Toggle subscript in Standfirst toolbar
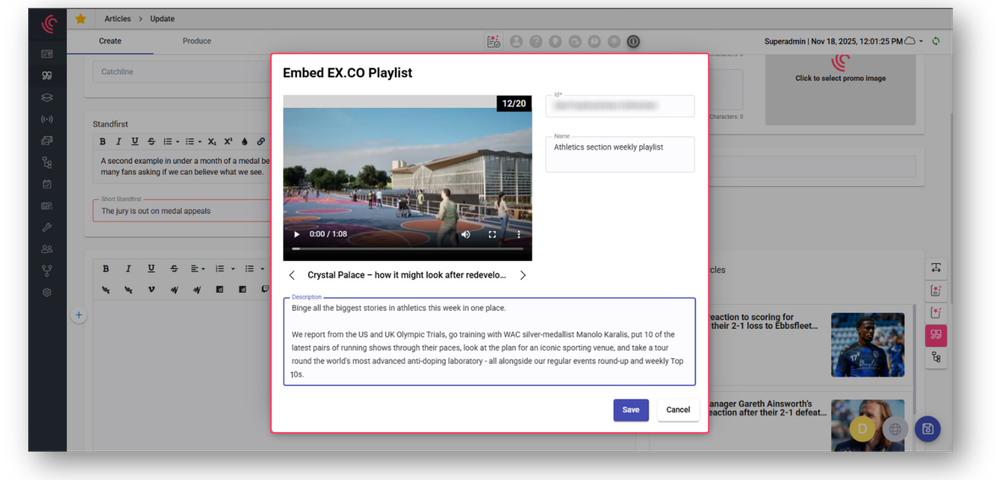Image resolution: width=1000 pixels, height=480 pixels. click(212, 142)
